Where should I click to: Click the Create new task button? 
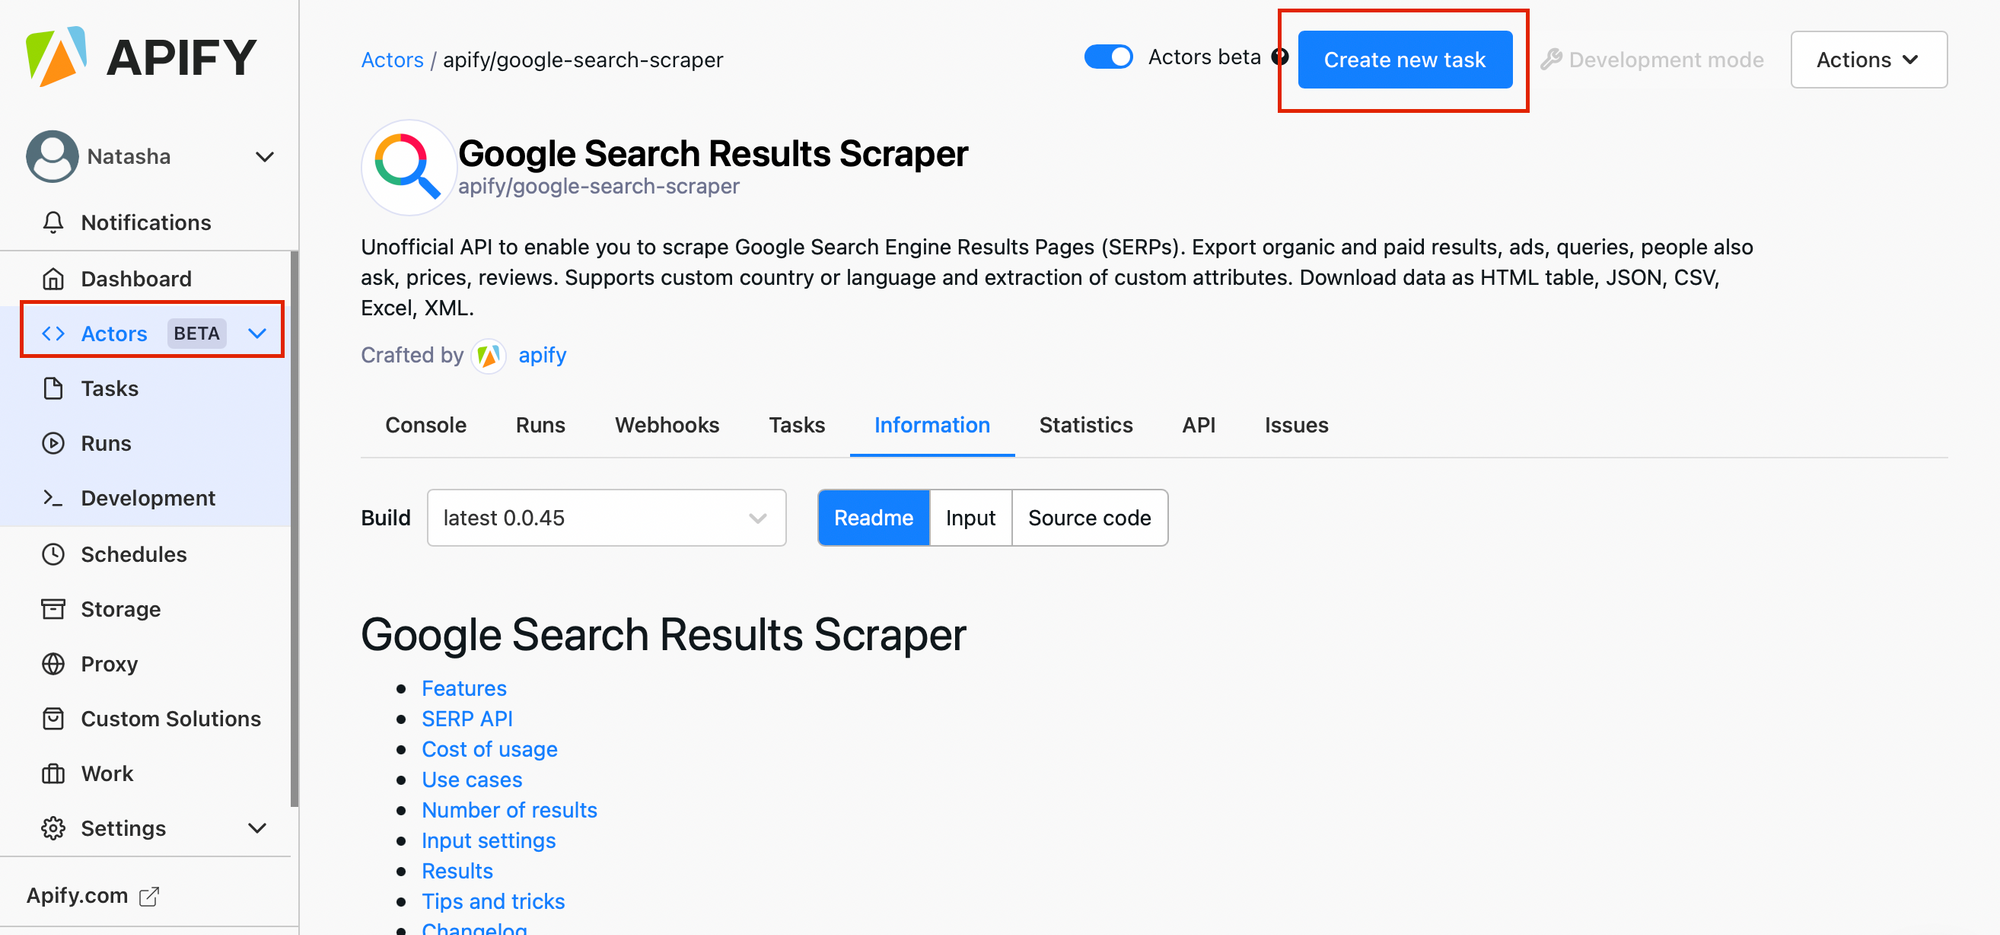coord(1405,60)
